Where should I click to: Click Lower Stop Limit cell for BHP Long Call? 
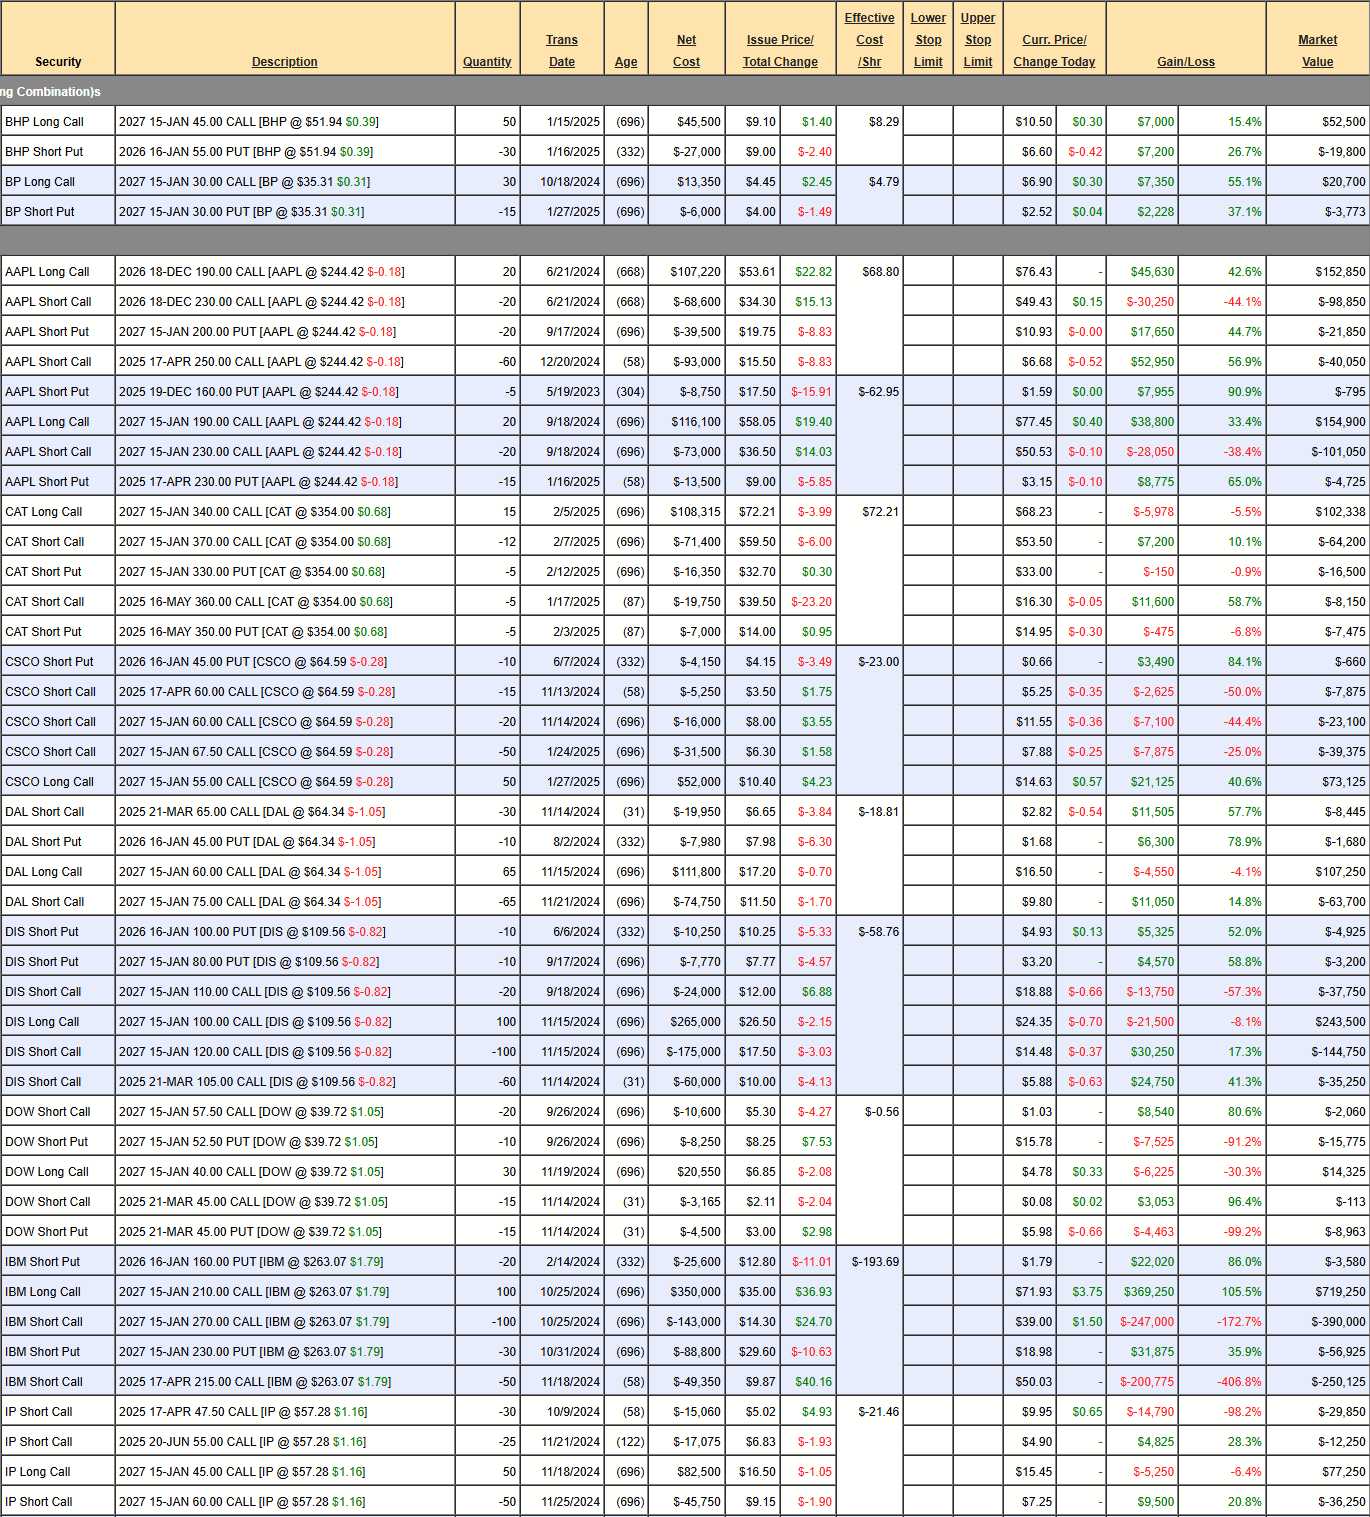(x=928, y=122)
